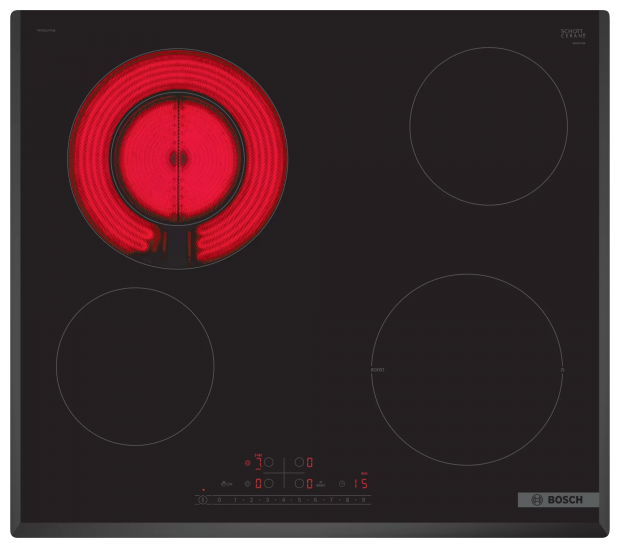This screenshot has height=548, width=620.
Task: Tap the red 15 timer display
Action: pos(360,483)
